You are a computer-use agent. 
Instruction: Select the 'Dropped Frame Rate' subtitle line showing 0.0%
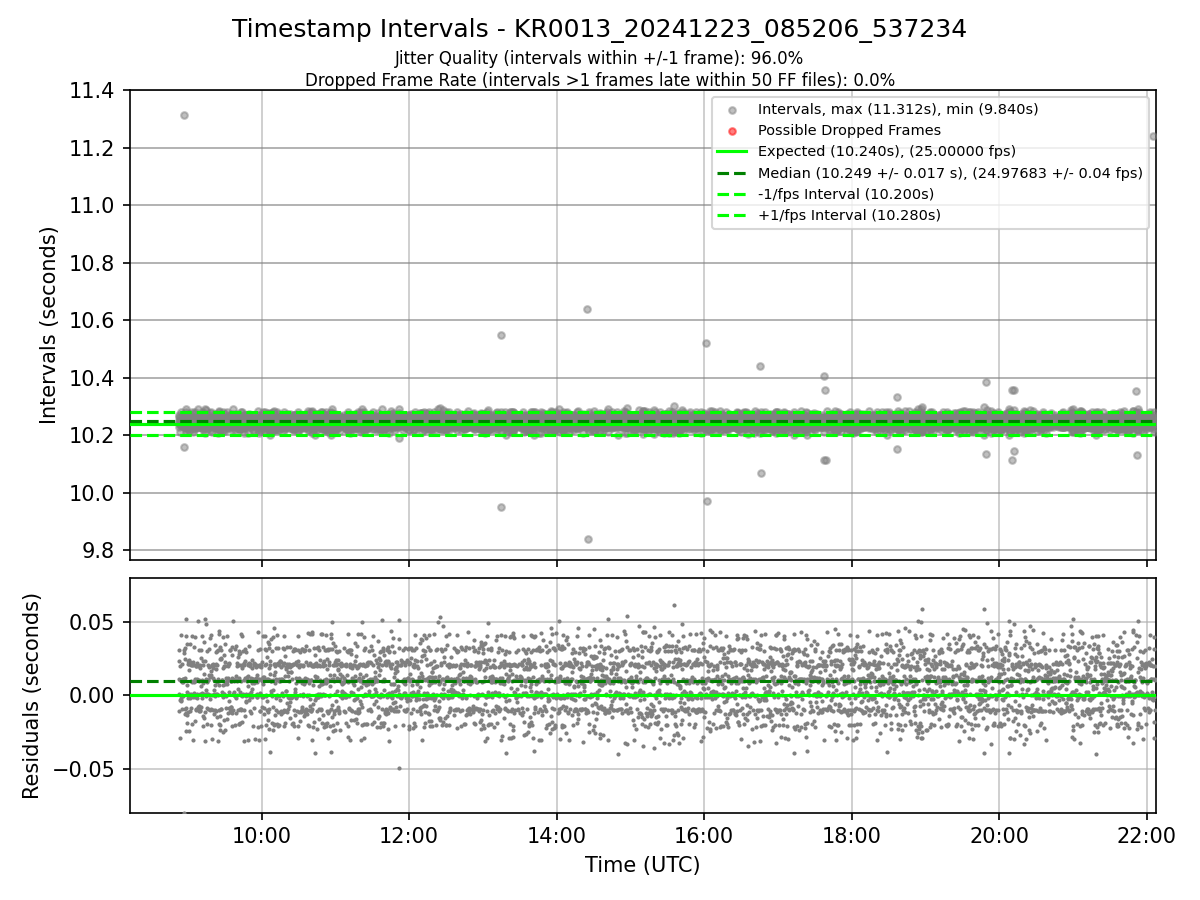(599, 79)
